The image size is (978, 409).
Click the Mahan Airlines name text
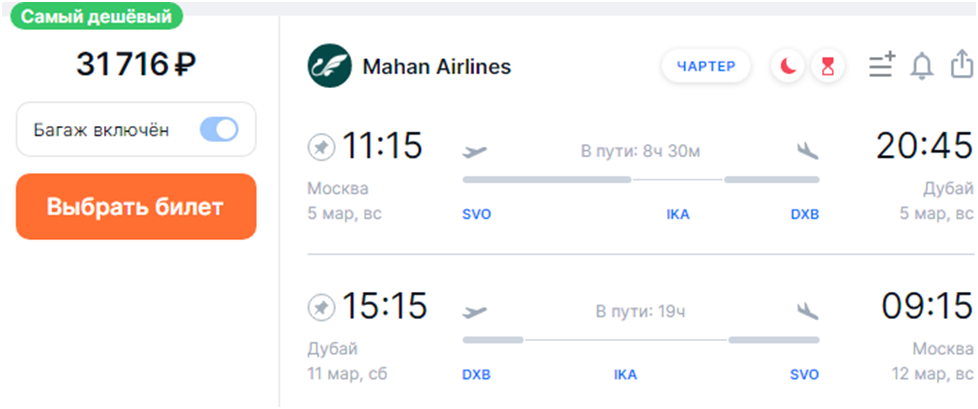point(436,67)
